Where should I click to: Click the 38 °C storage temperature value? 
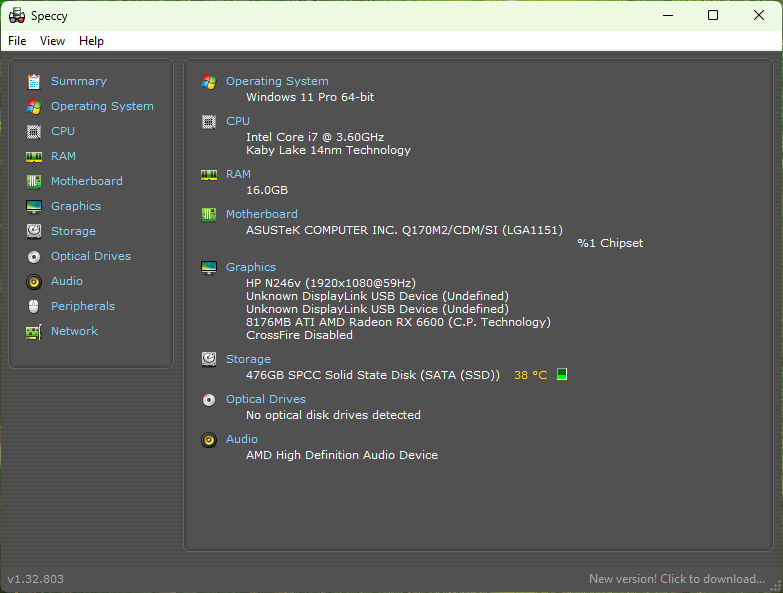(x=530, y=375)
